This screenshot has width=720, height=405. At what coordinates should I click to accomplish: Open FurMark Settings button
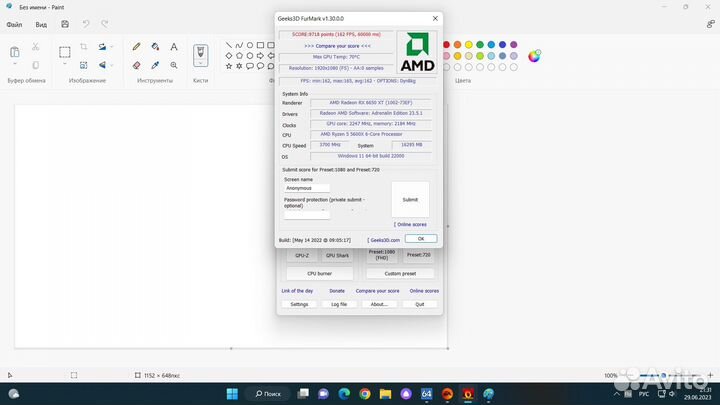tap(299, 304)
